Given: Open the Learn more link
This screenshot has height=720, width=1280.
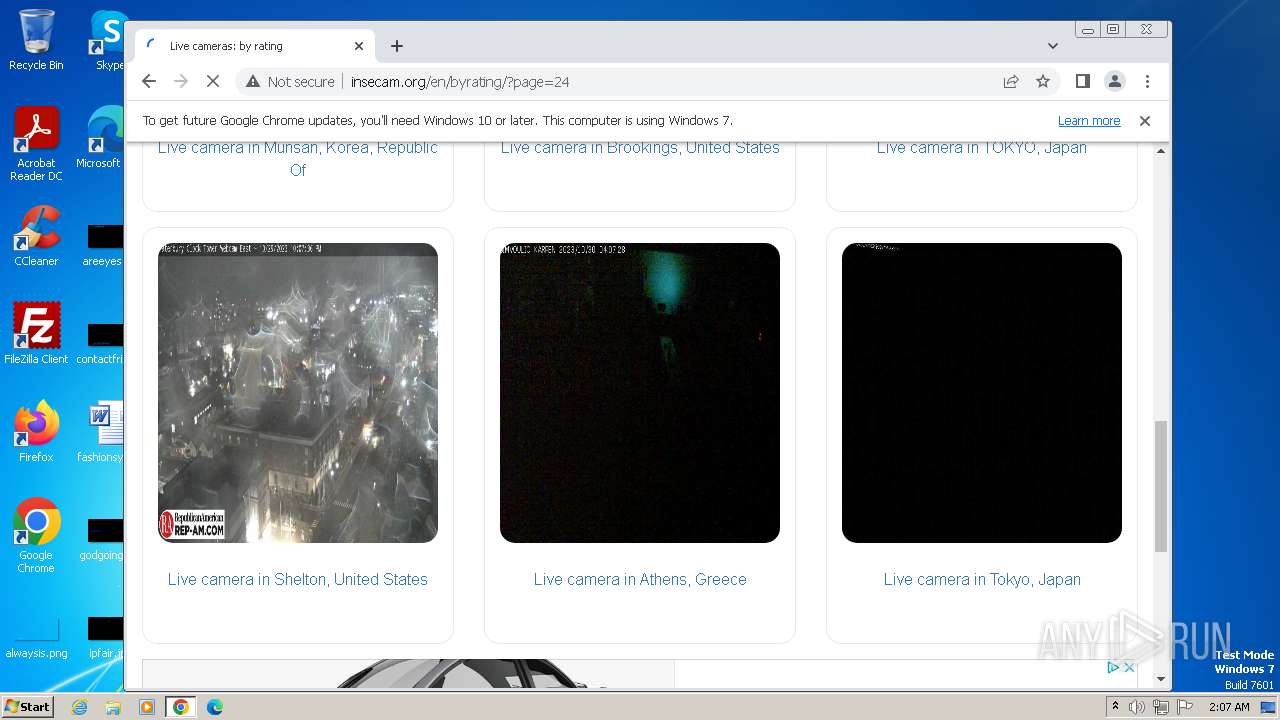Looking at the screenshot, I should (1089, 120).
